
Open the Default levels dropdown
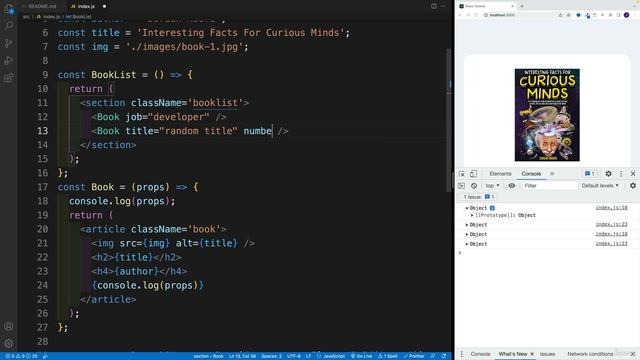click(x=600, y=186)
